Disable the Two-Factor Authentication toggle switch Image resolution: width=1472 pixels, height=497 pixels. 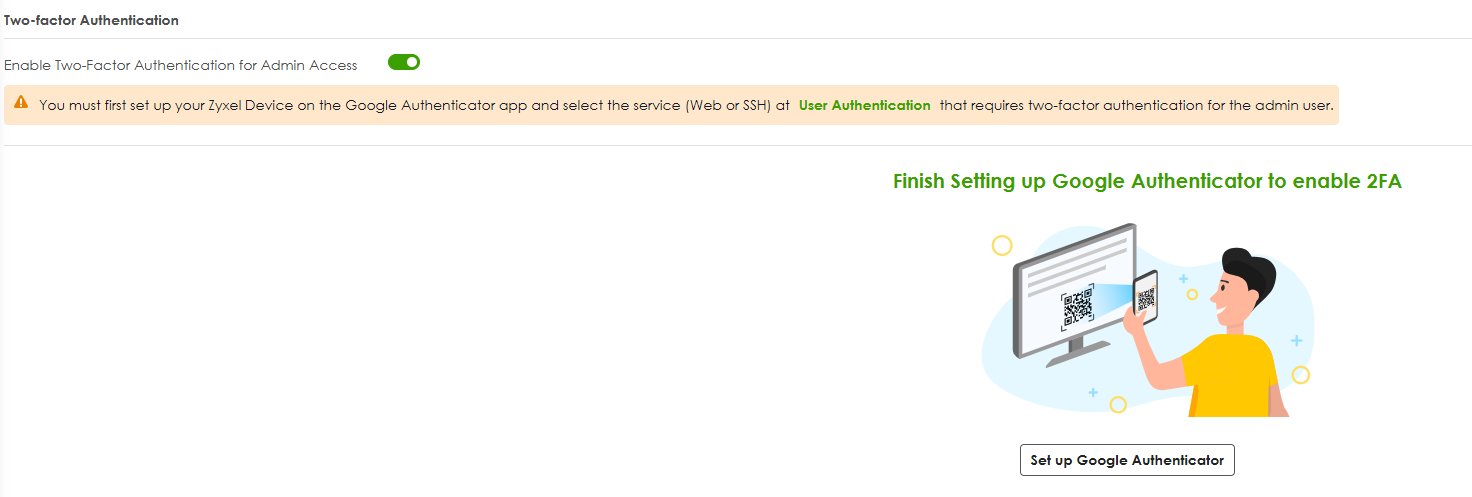coord(404,63)
